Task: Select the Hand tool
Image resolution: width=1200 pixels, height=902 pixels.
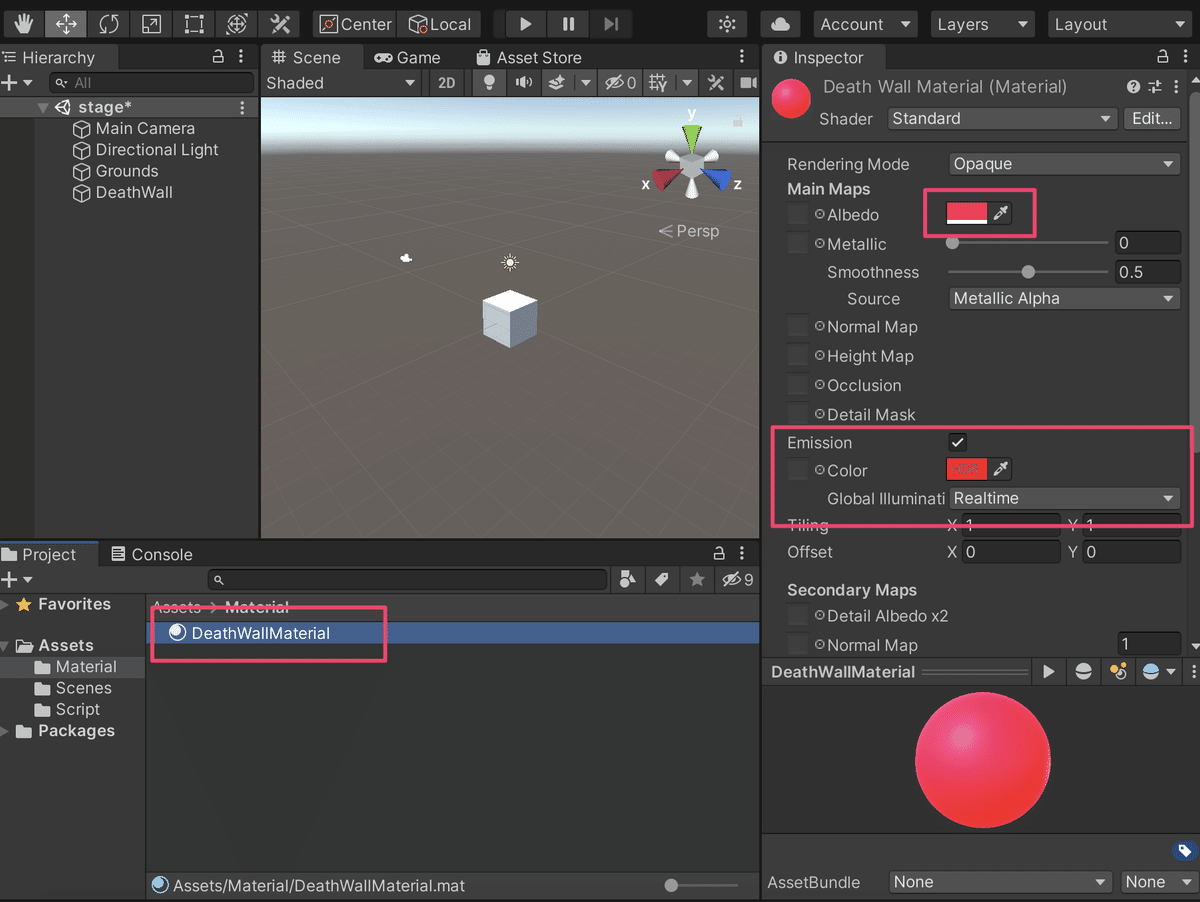Action: point(23,24)
